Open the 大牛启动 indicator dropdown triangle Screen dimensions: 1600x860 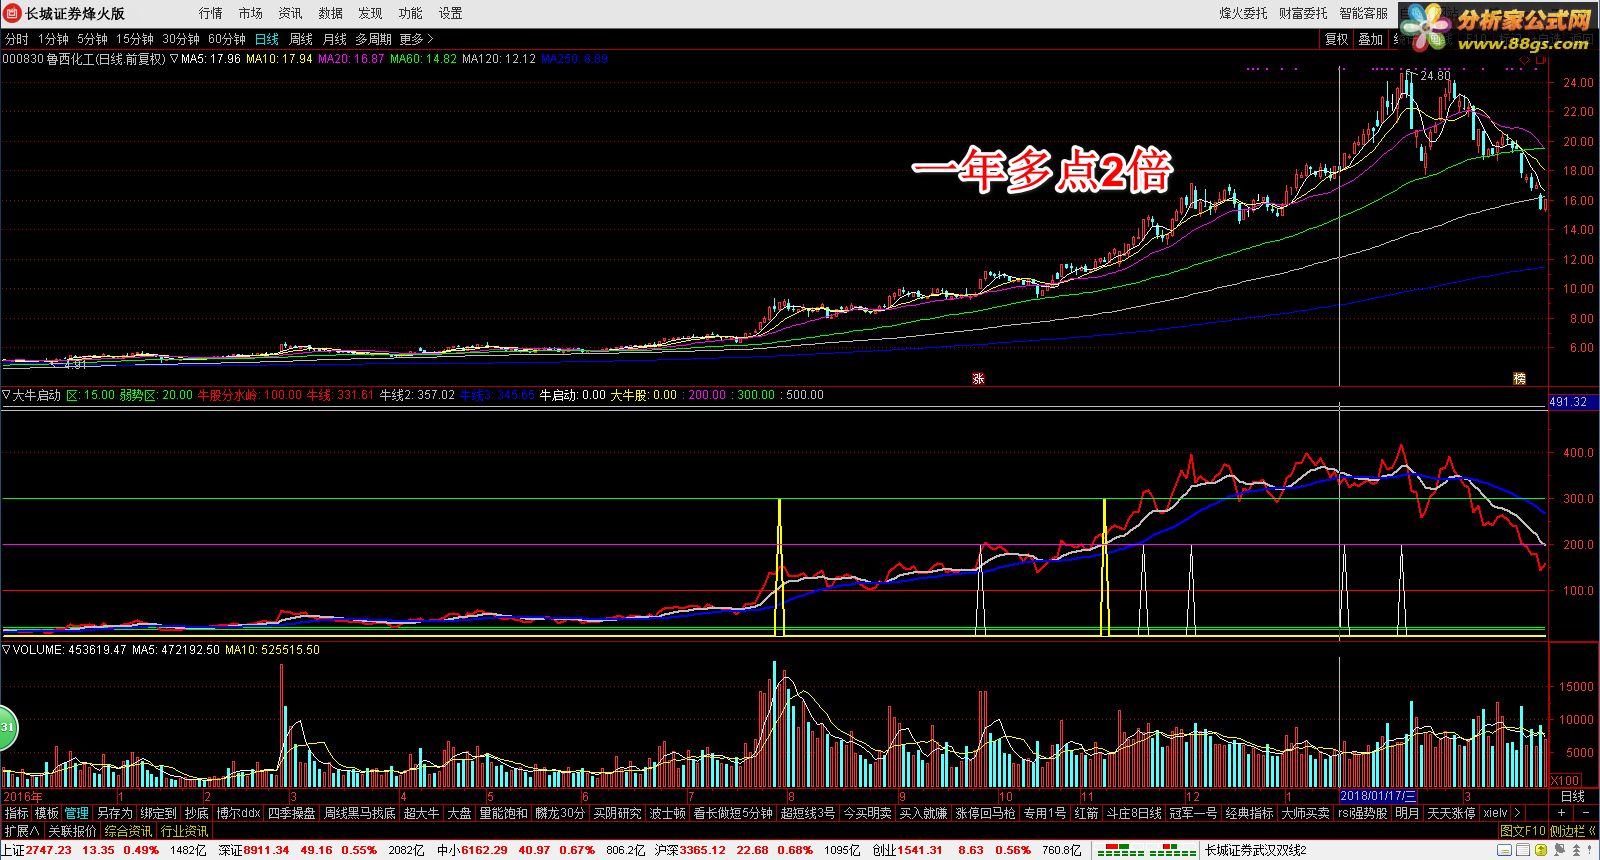coord(6,395)
